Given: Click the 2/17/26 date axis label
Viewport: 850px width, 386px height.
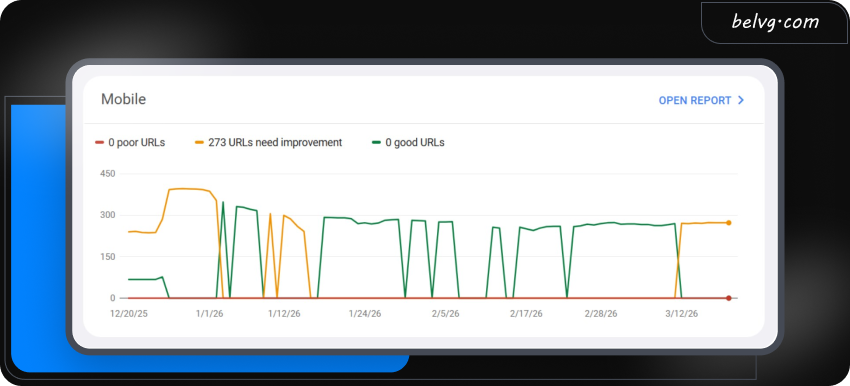Looking at the screenshot, I should coord(526,314).
